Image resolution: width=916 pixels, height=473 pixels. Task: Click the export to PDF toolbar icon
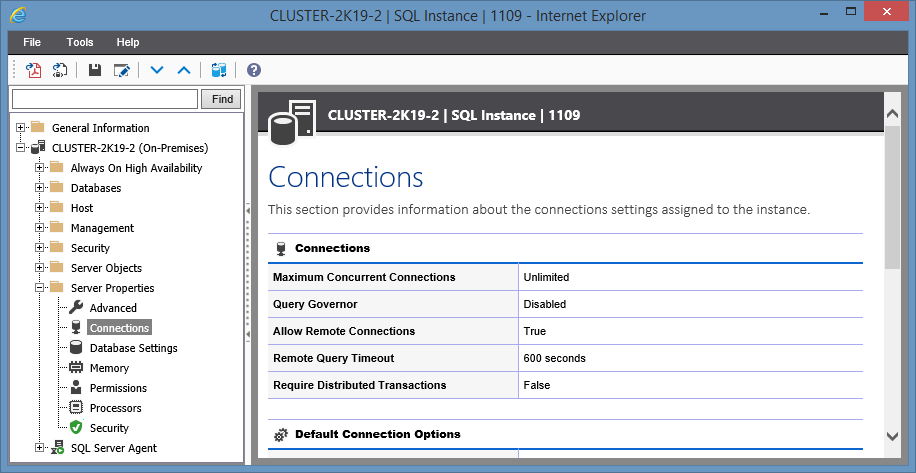pos(33,71)
